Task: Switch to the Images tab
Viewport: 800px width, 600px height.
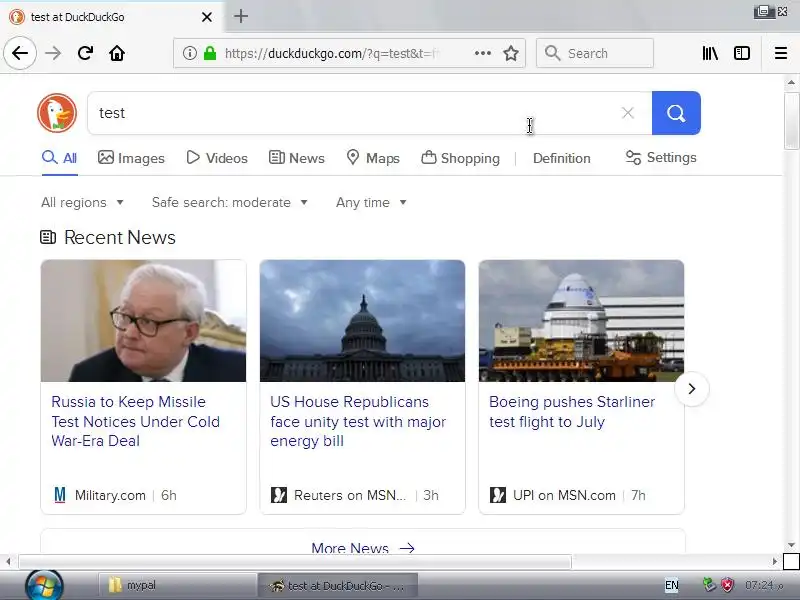Action: tap(131, 158)
